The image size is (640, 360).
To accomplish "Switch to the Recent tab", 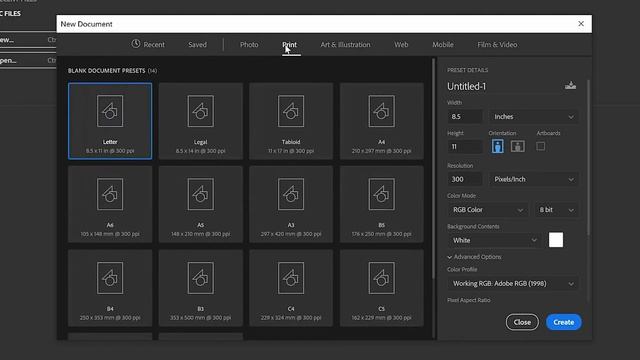I will (148, 44).
